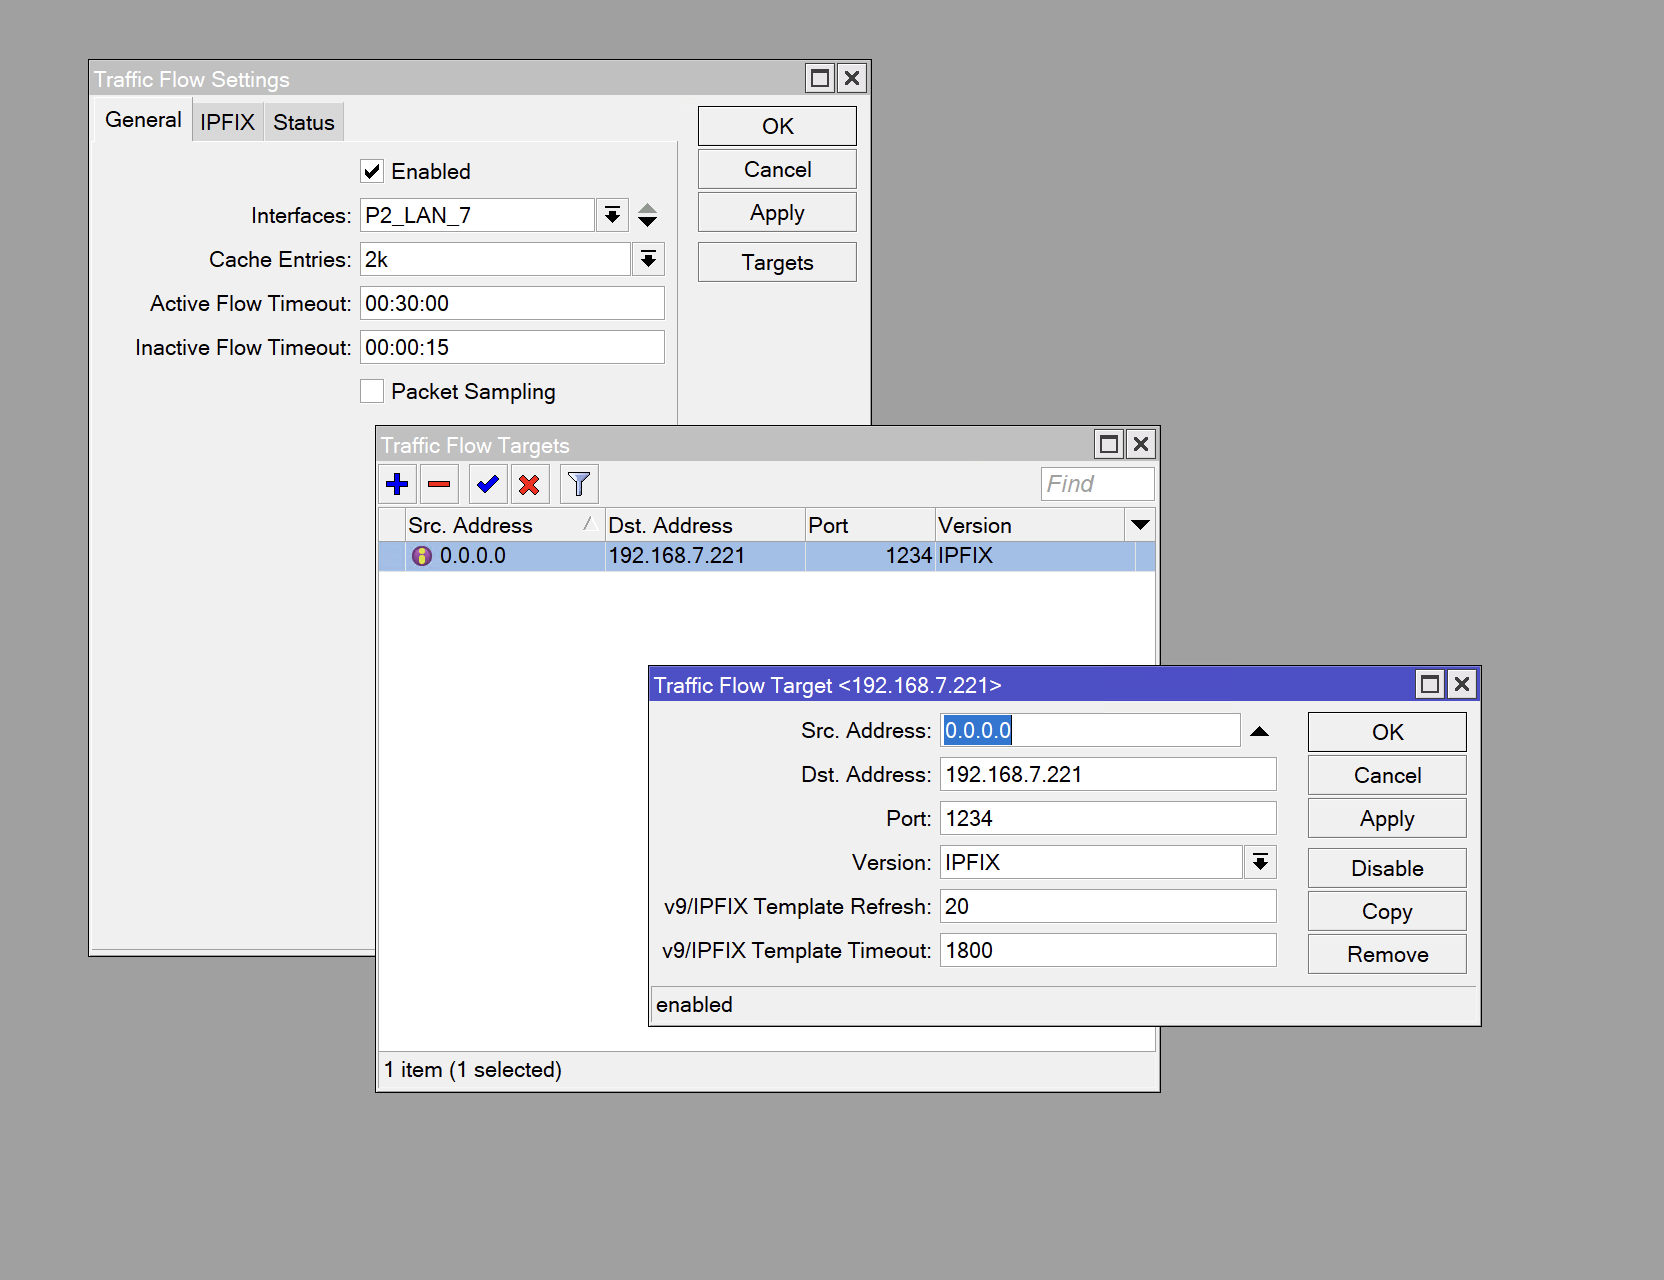Image resolution: width=1664 pixels, height=1280 pixels.
Task: Click the Version field showing IPFIX
Action: tap(1091, 862)
